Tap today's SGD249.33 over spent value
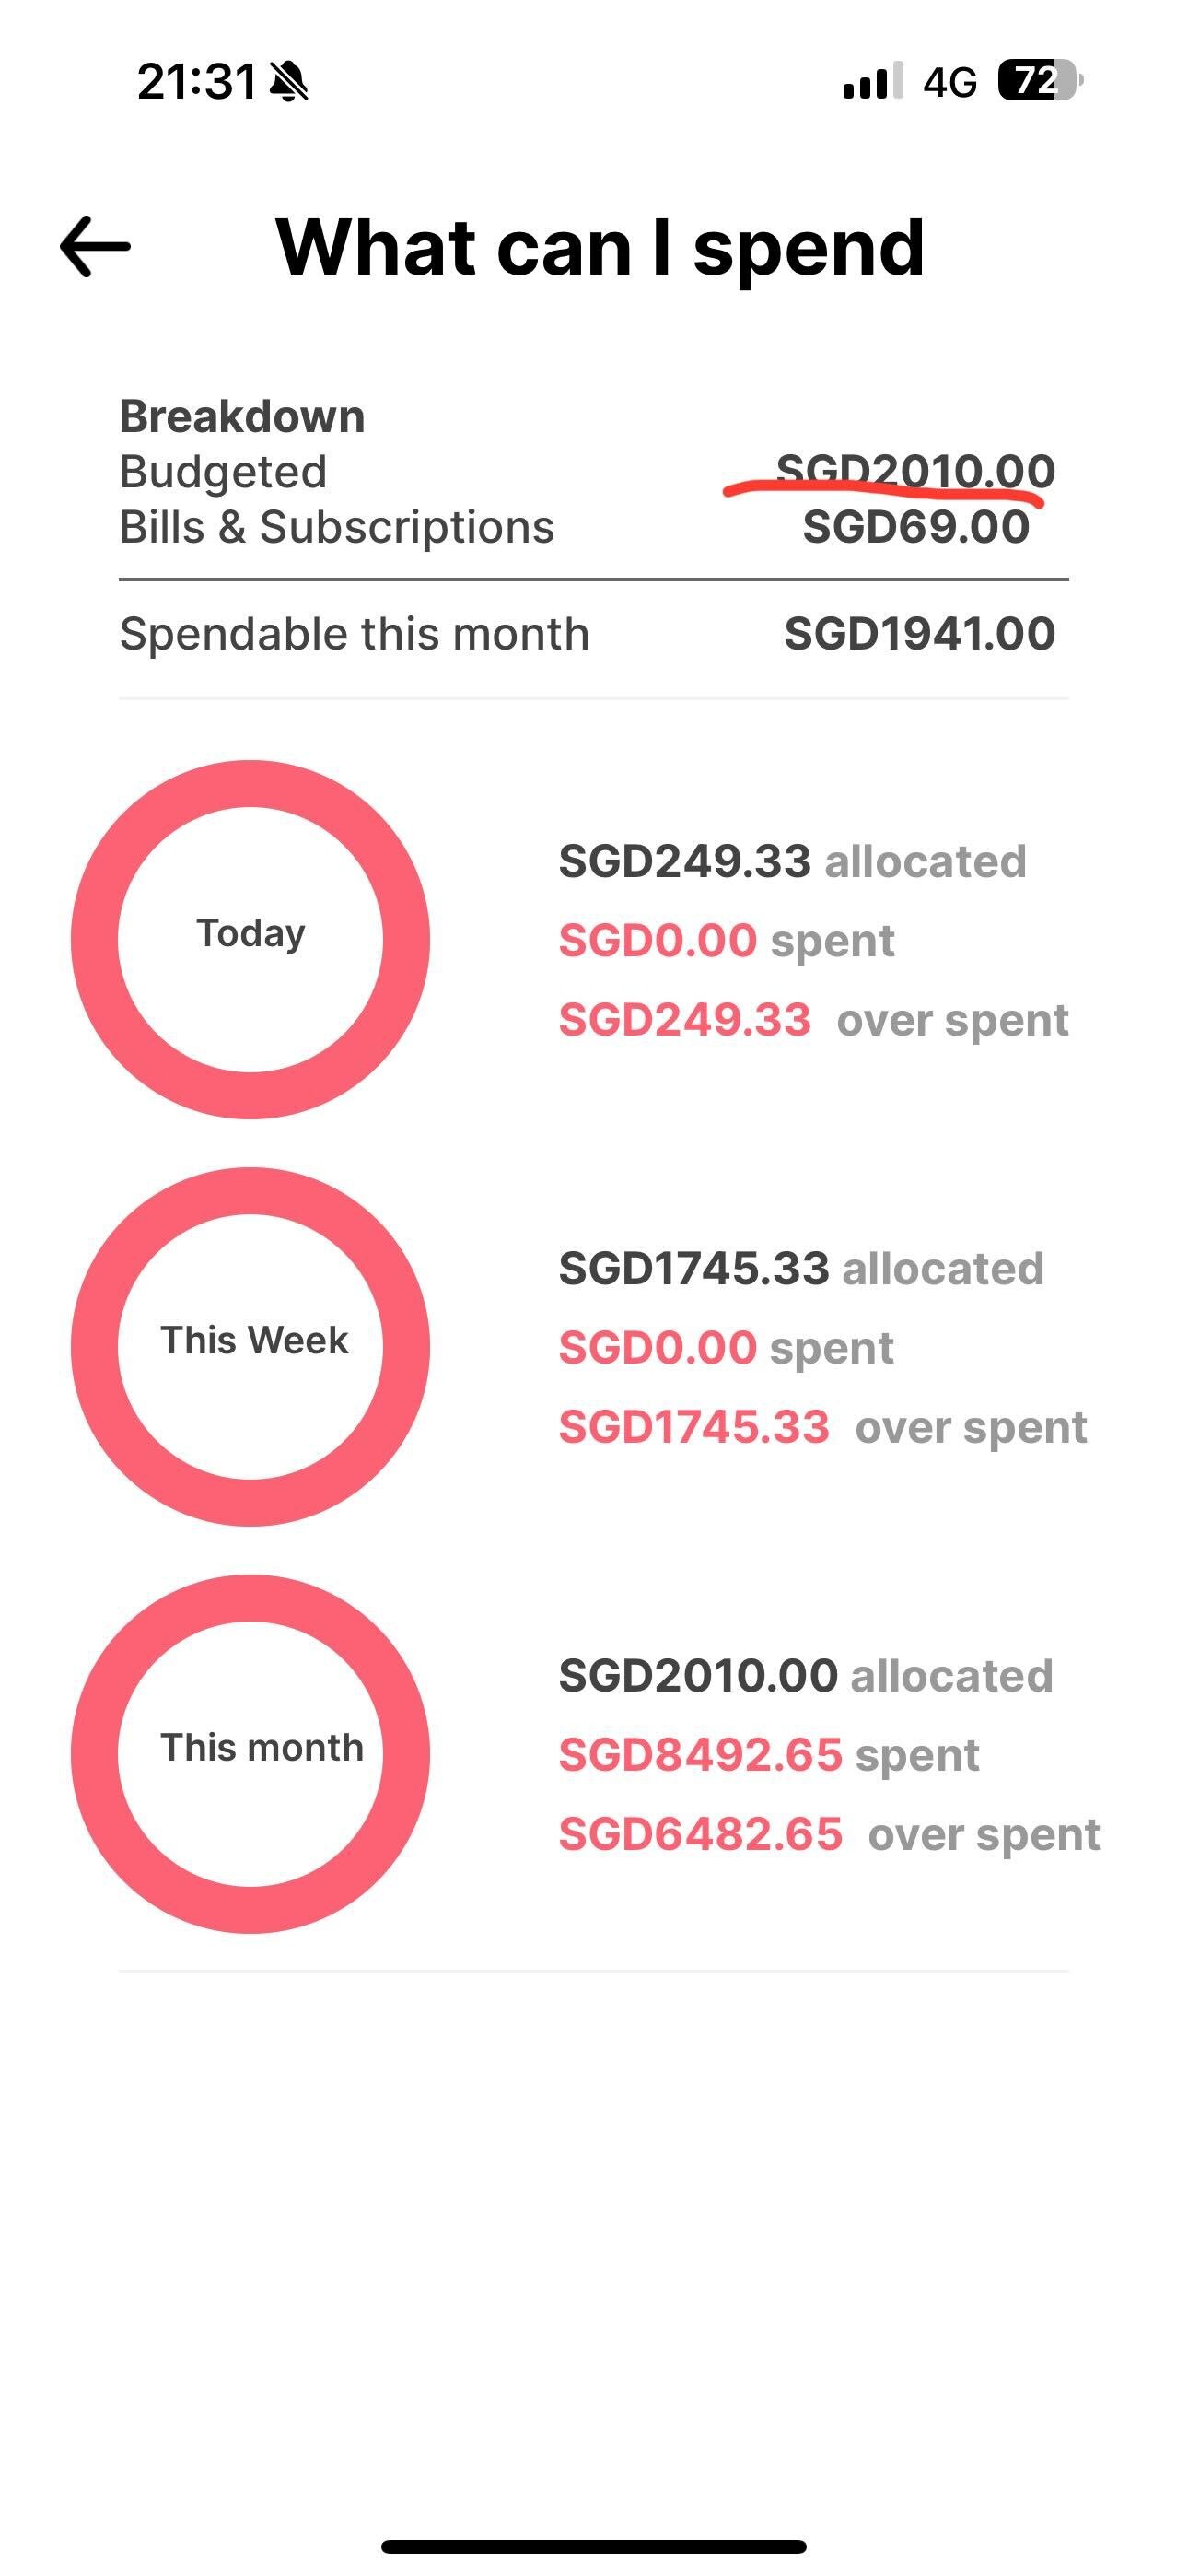Screen dimensions: 1188x2576 coord(685,1020)
